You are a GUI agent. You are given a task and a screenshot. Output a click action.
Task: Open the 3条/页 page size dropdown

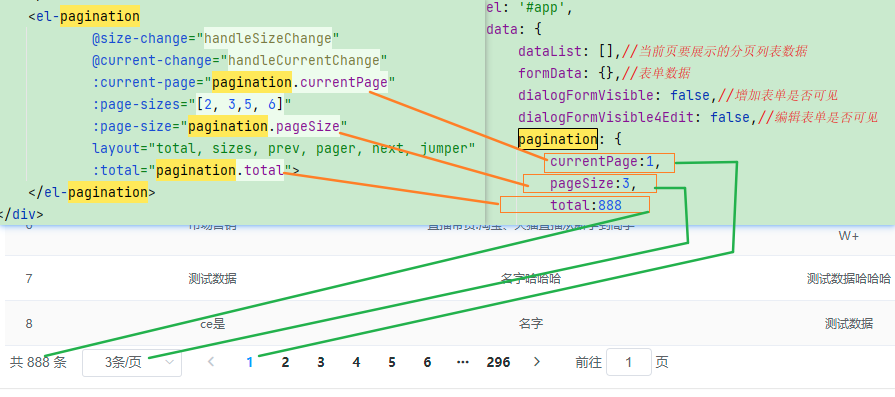point(132,363)
